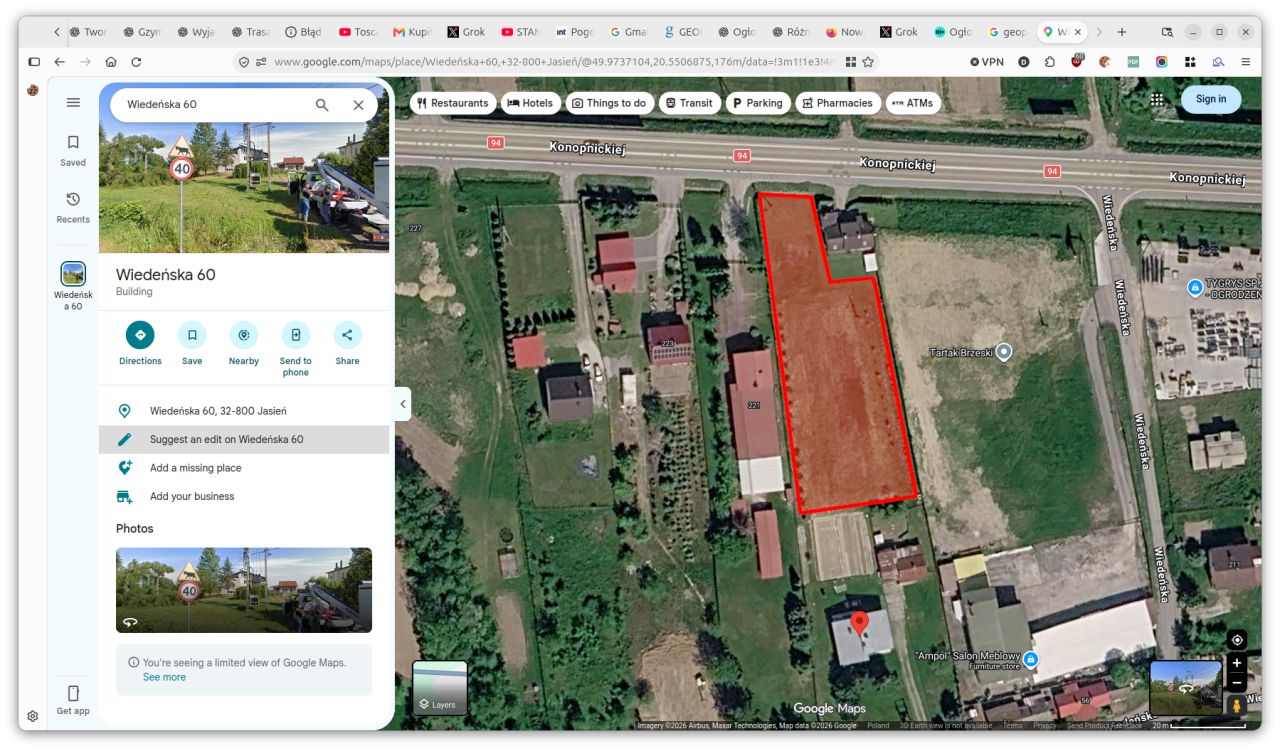Share Wiedeńska 60 location
The width and height of the screenshot is (1280, 751).
click(x=348, y=343)
